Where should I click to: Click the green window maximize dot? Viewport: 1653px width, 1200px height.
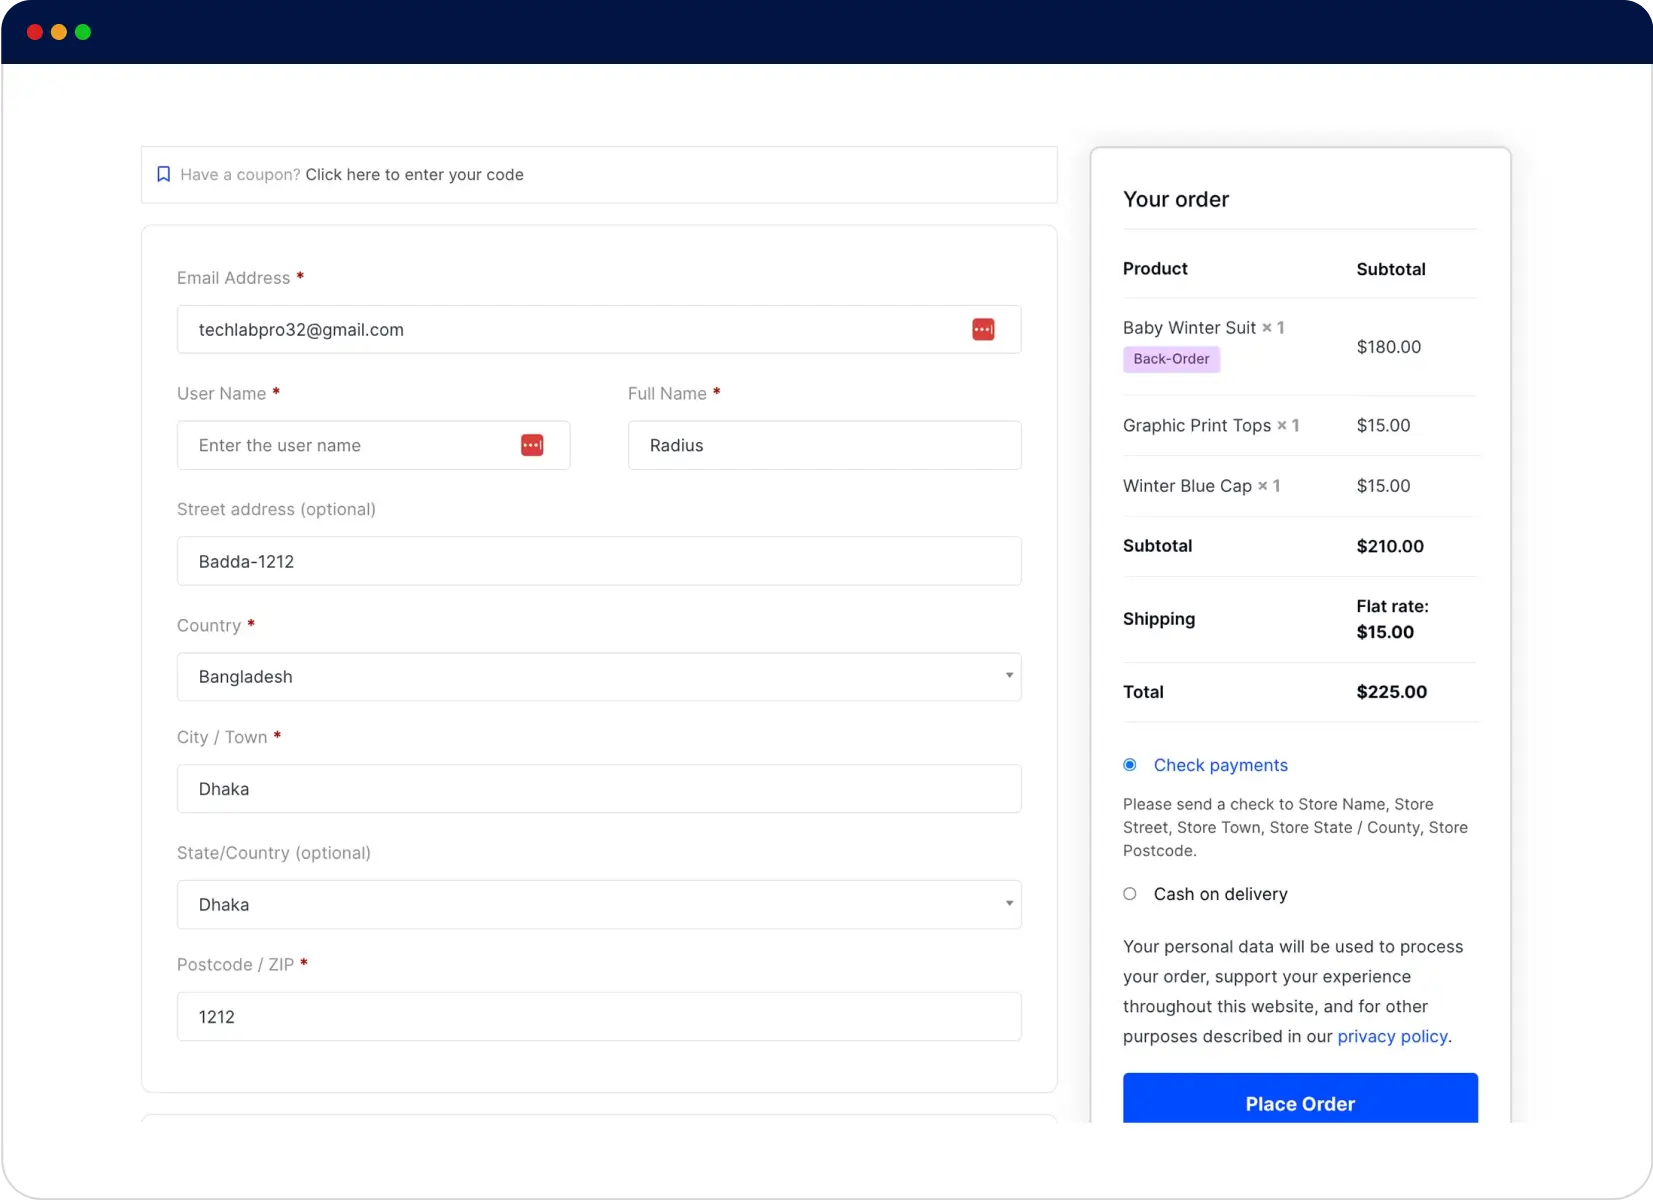83,32
